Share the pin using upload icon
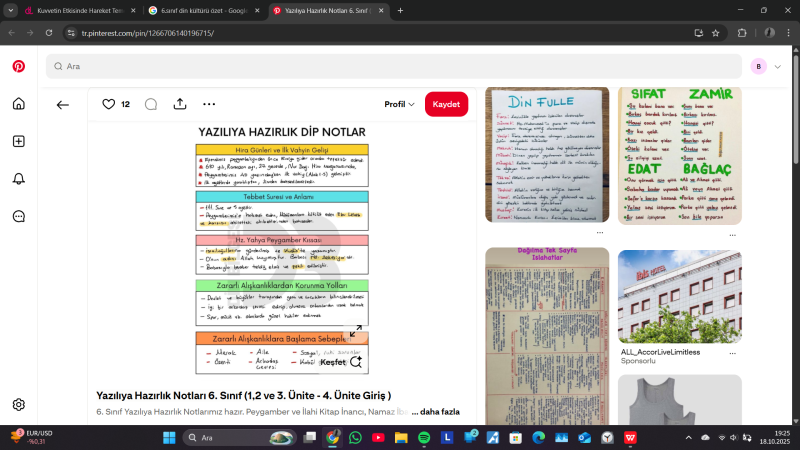Viewport: 800px width, 450px height. (x=180, y=104)
